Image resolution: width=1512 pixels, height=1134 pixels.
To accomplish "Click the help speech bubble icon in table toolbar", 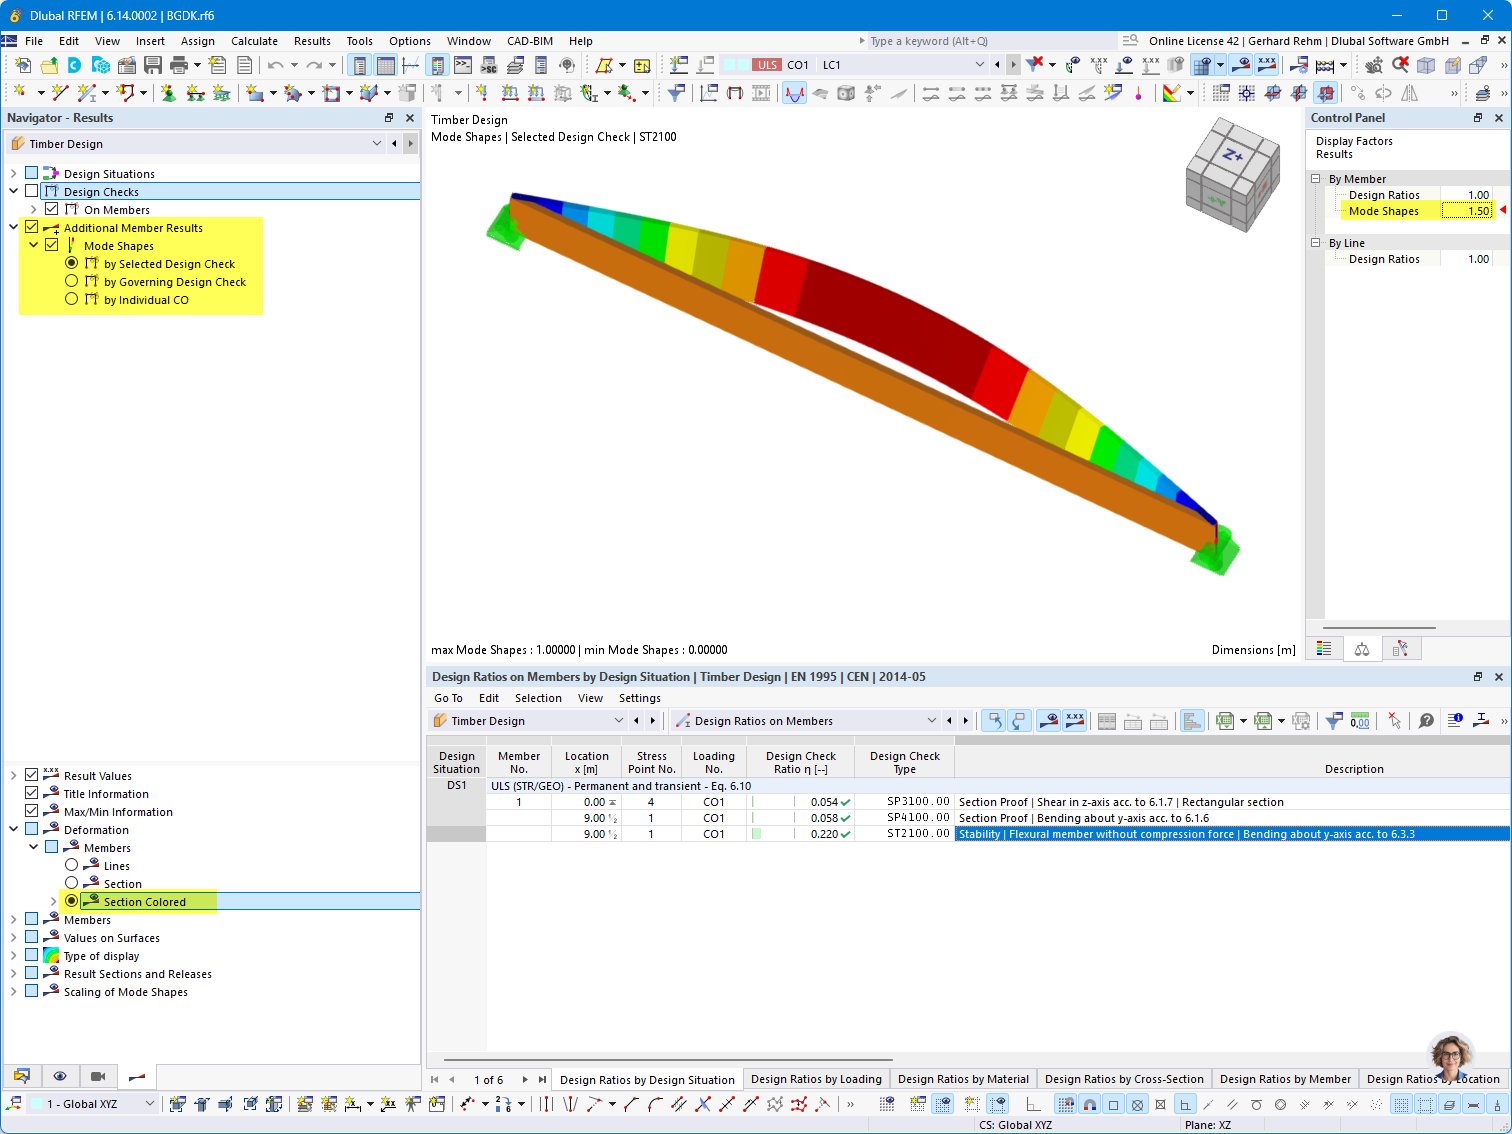I will [x=1426, y=721].
